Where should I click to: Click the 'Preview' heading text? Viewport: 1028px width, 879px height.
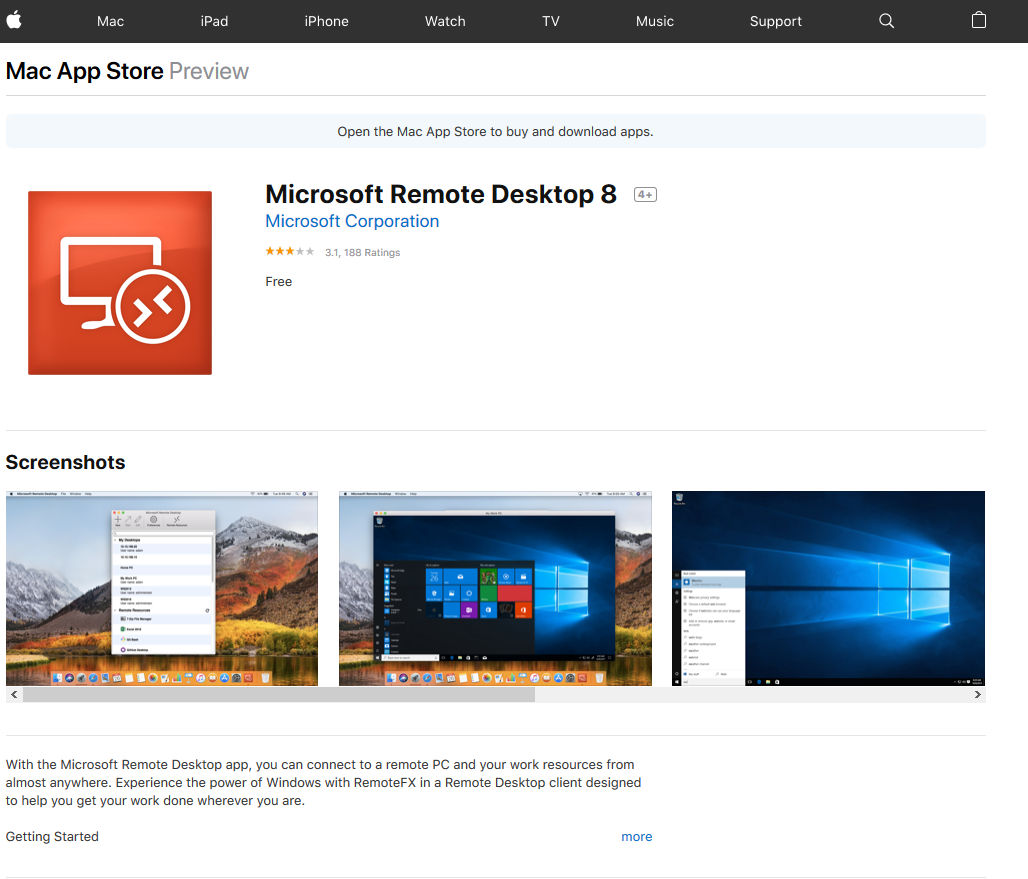point(209,71)
